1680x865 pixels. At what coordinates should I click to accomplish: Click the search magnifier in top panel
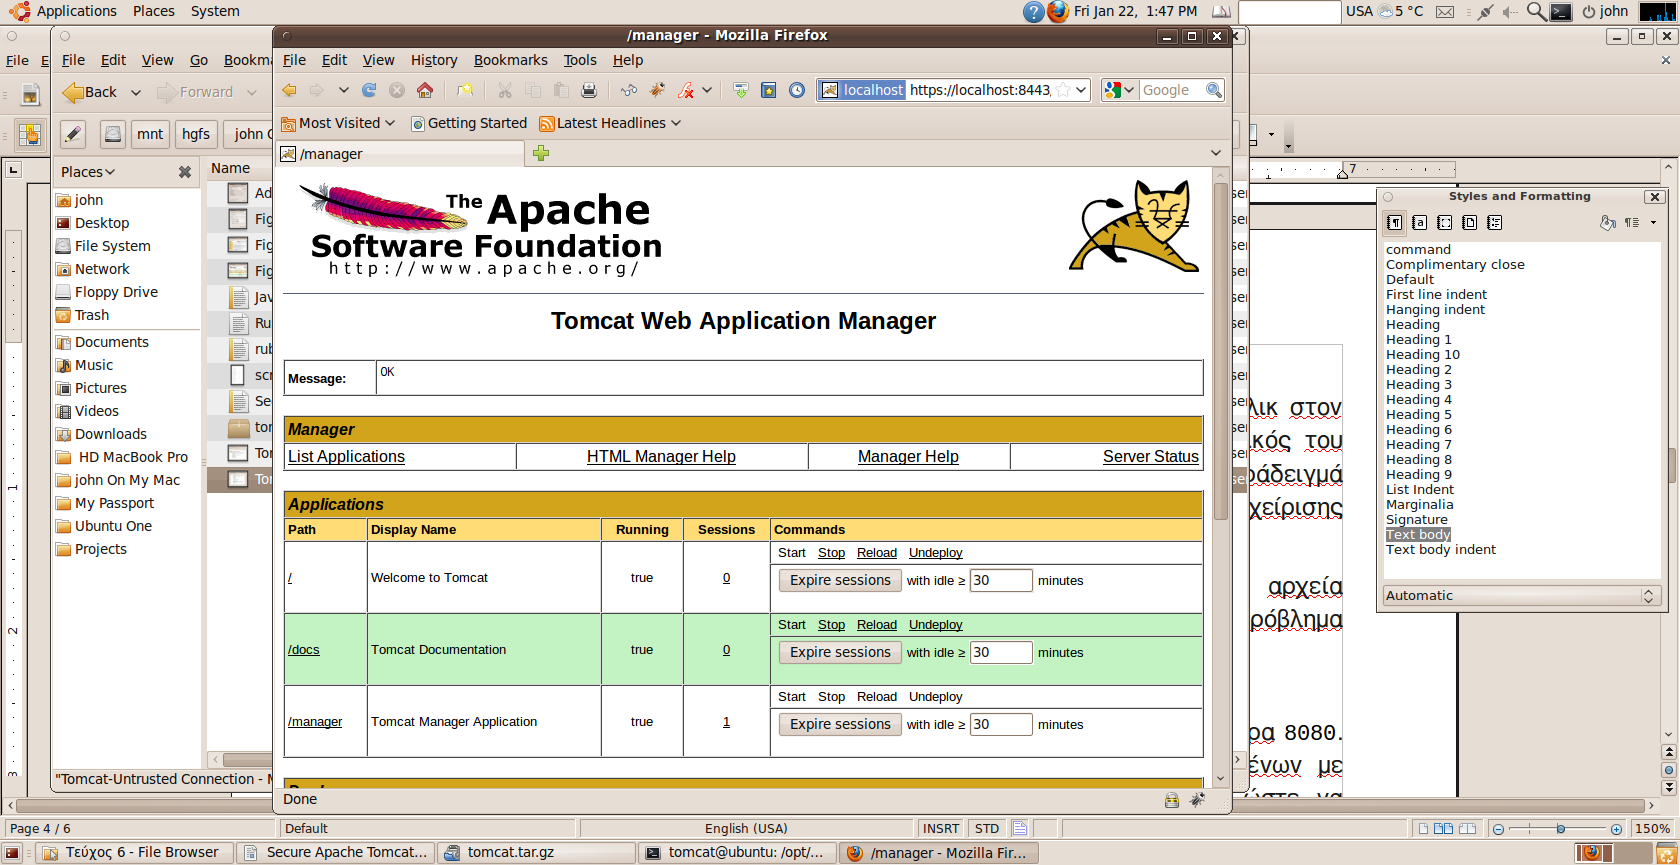coord(1536,12)
